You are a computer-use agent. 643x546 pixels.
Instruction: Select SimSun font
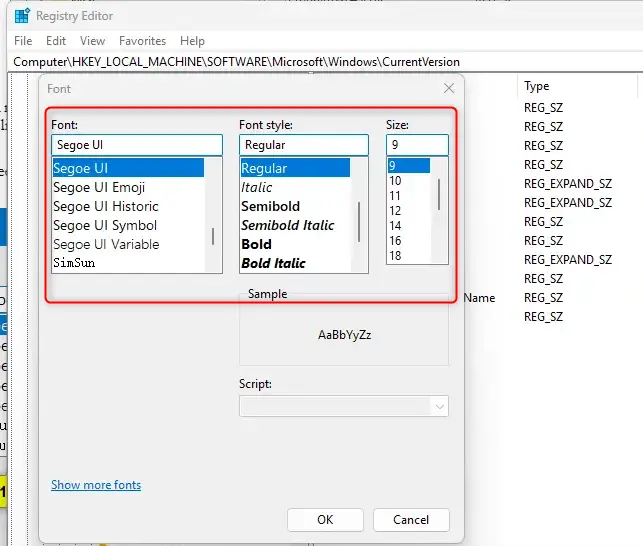[x=128, y=263]
